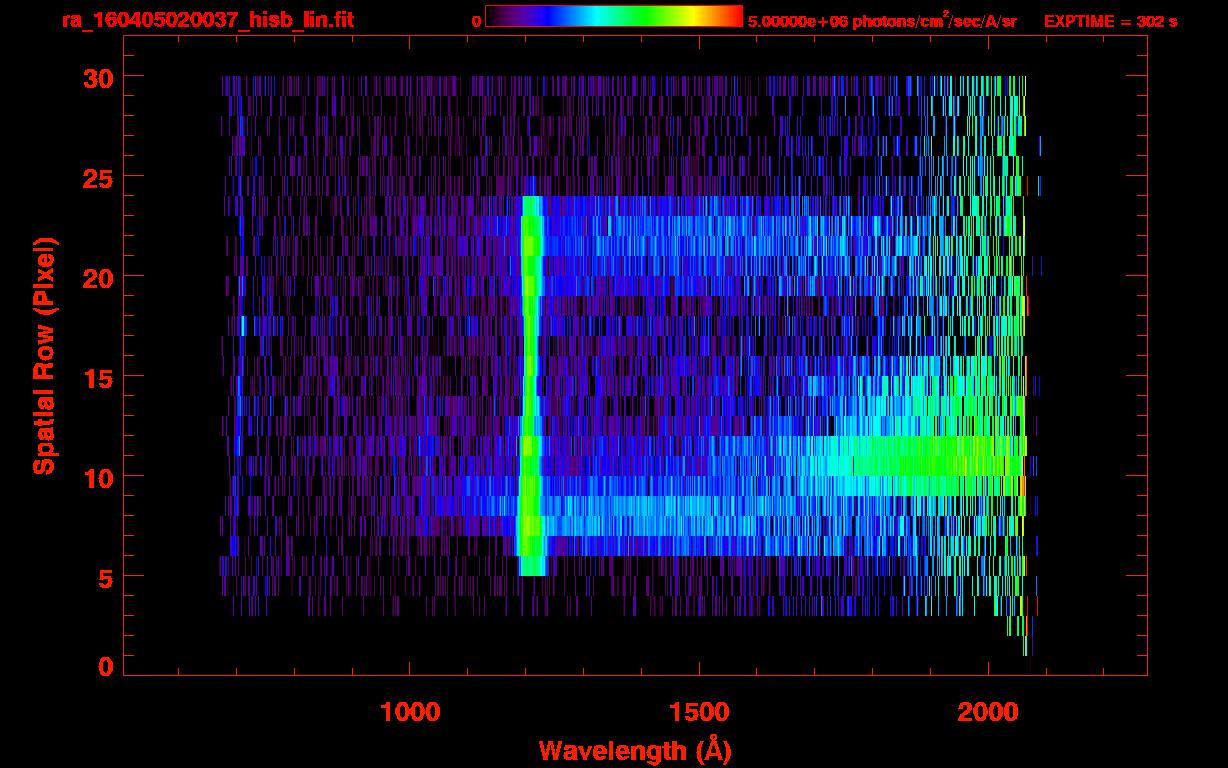
Task: Click the Wavelength (Å) axis title
Action: click(x=635, y=750)
